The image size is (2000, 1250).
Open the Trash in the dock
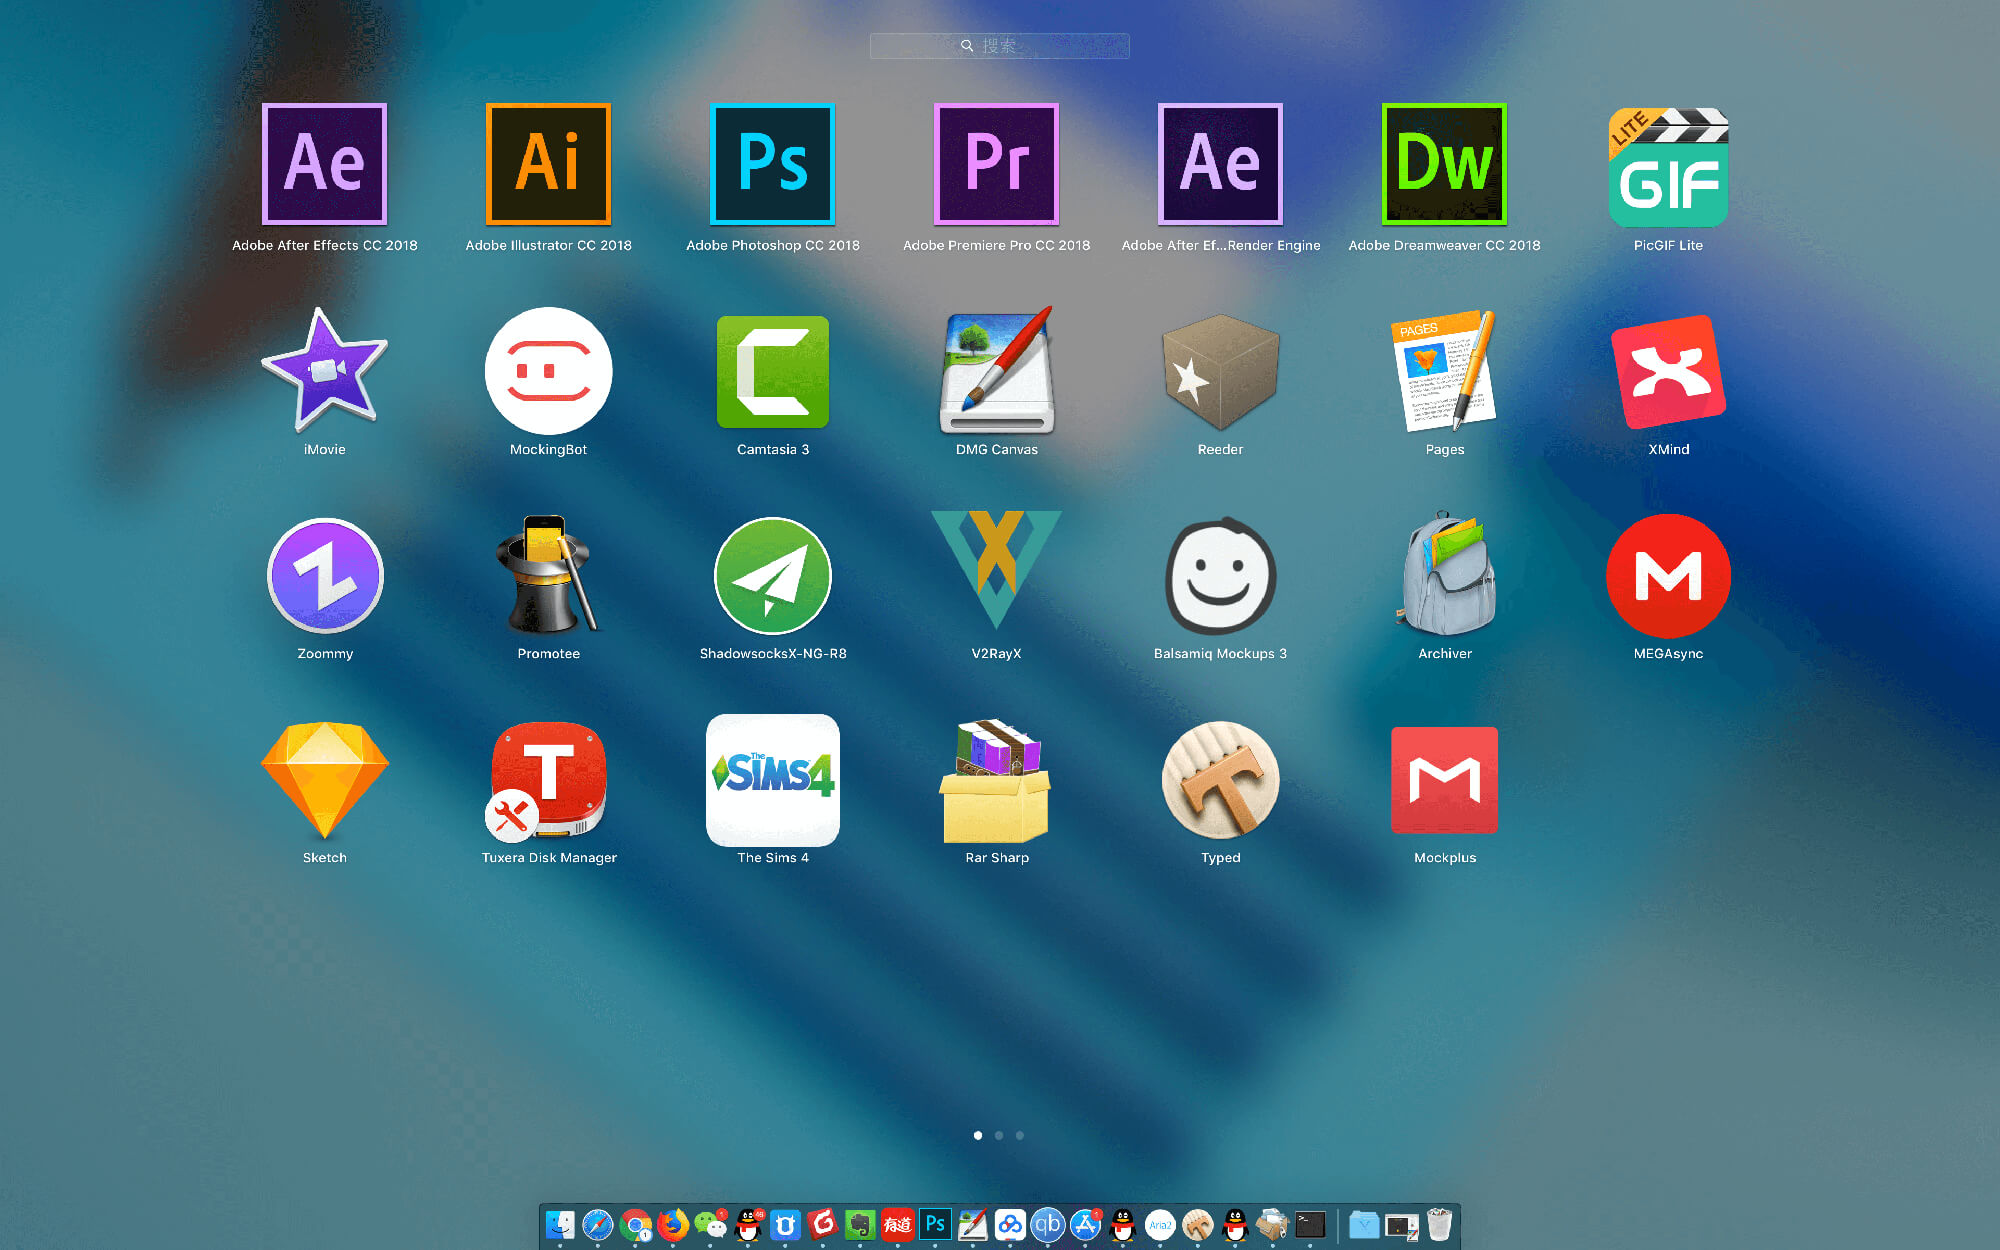[1439, 1224]
